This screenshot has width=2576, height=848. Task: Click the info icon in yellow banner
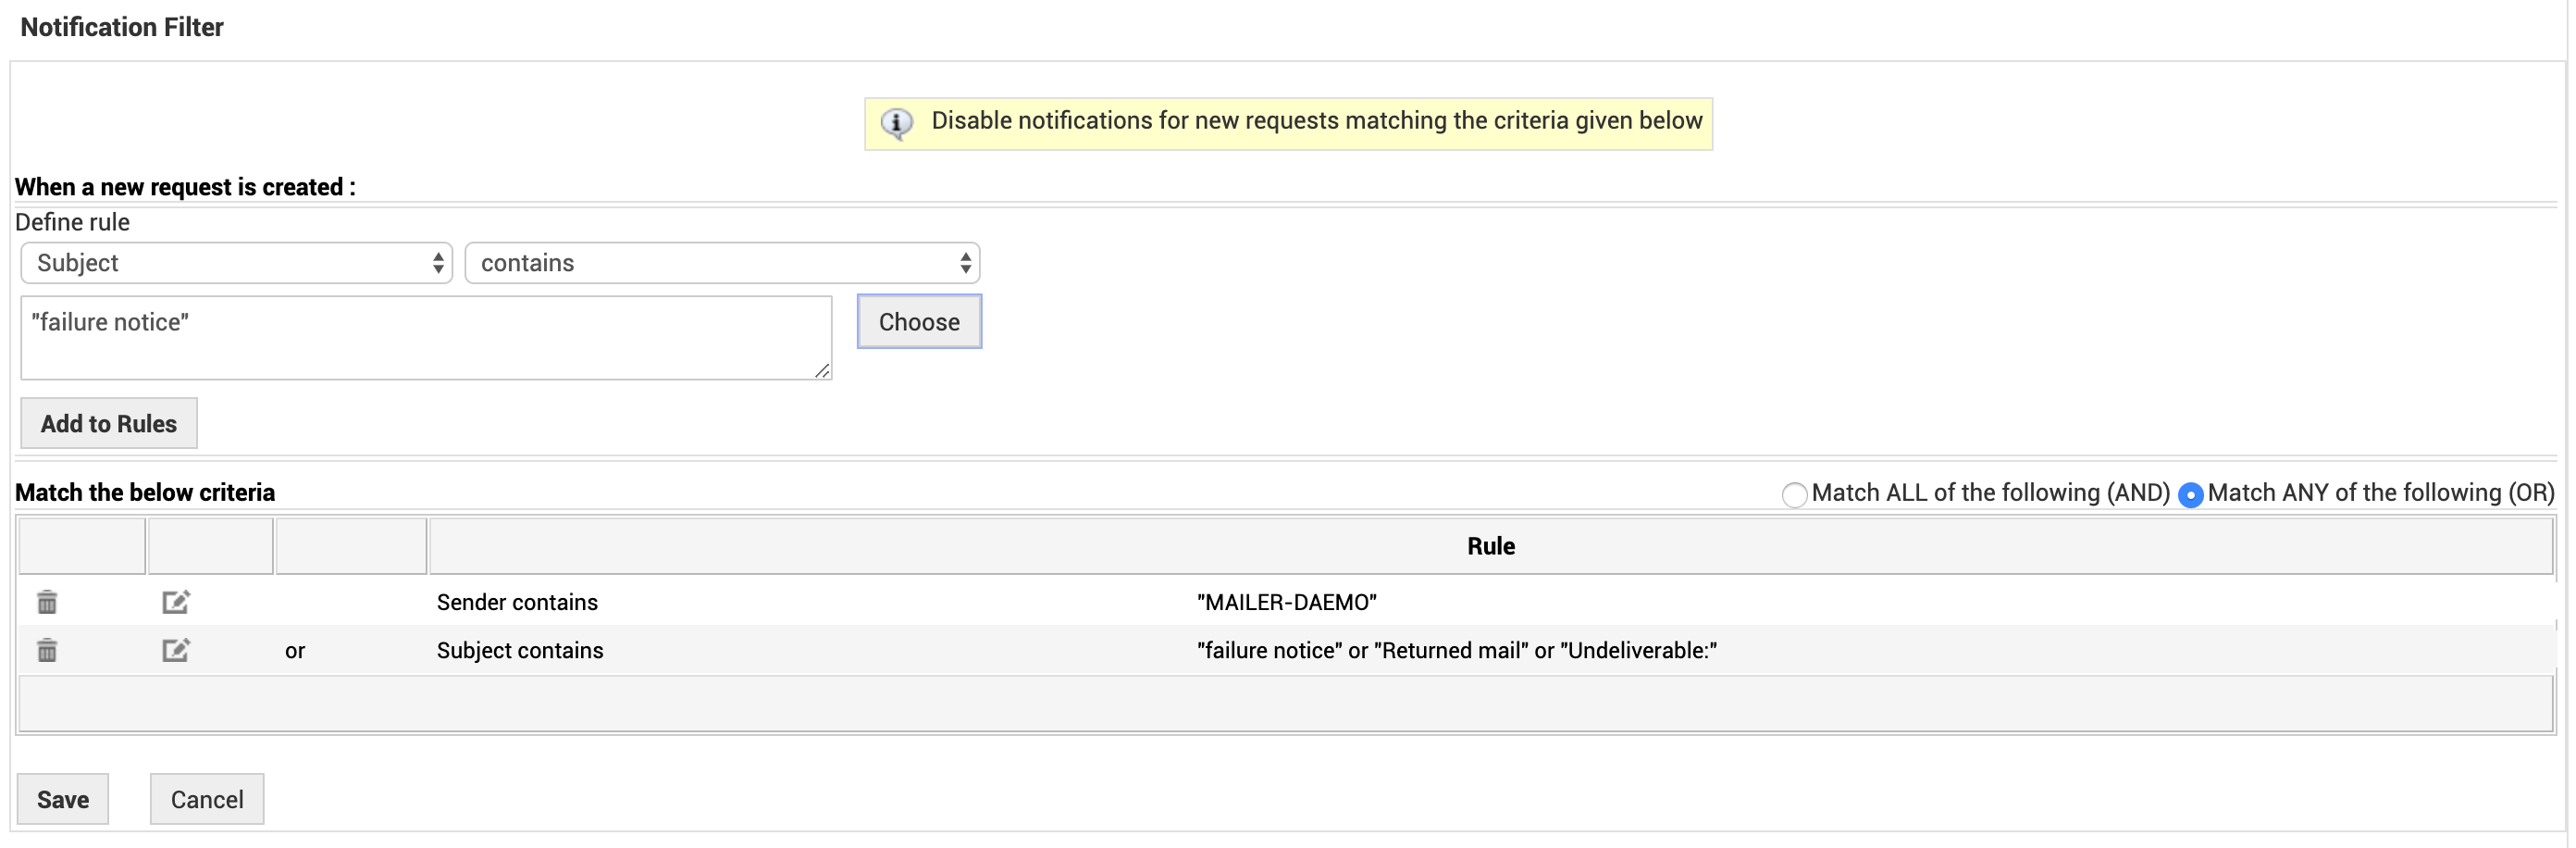point(896,122)
